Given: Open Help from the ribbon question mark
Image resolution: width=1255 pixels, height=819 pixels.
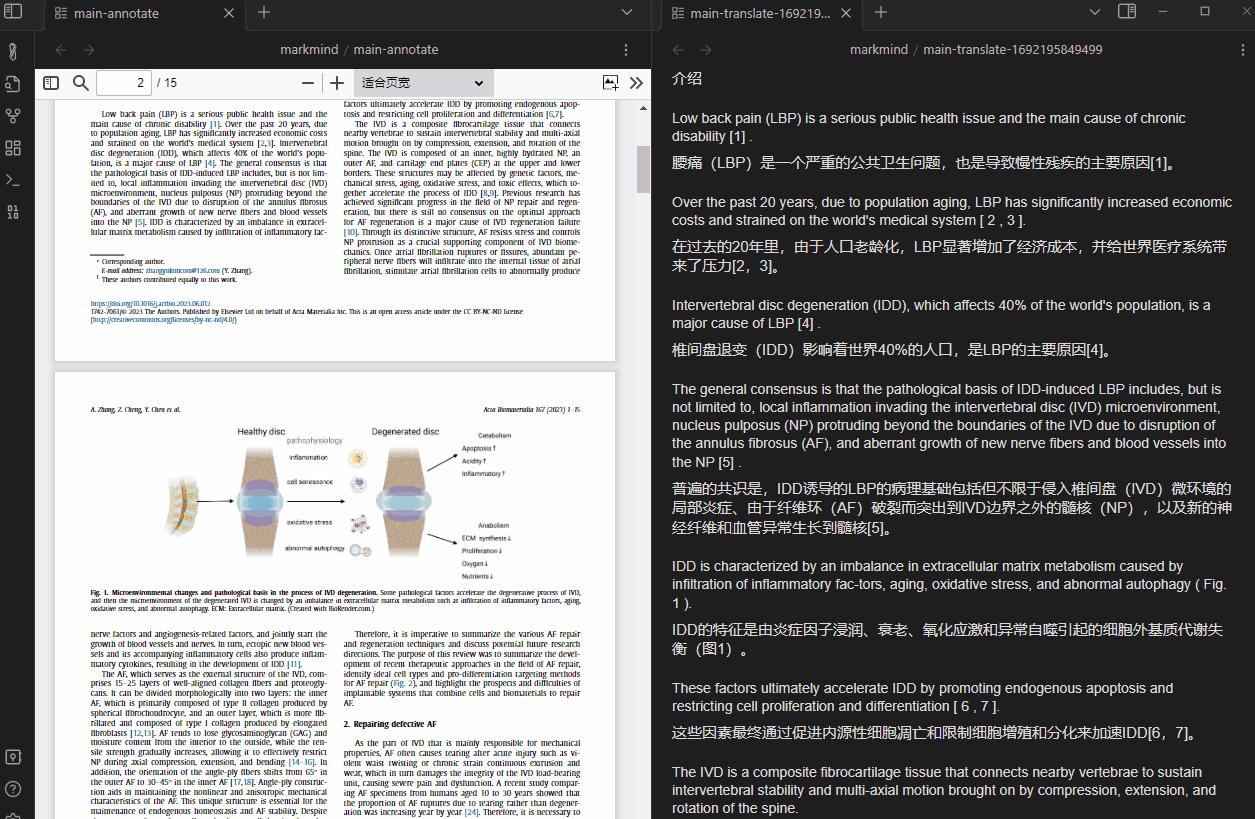Looking at the screenshot, I should click(x=13, y=789).
